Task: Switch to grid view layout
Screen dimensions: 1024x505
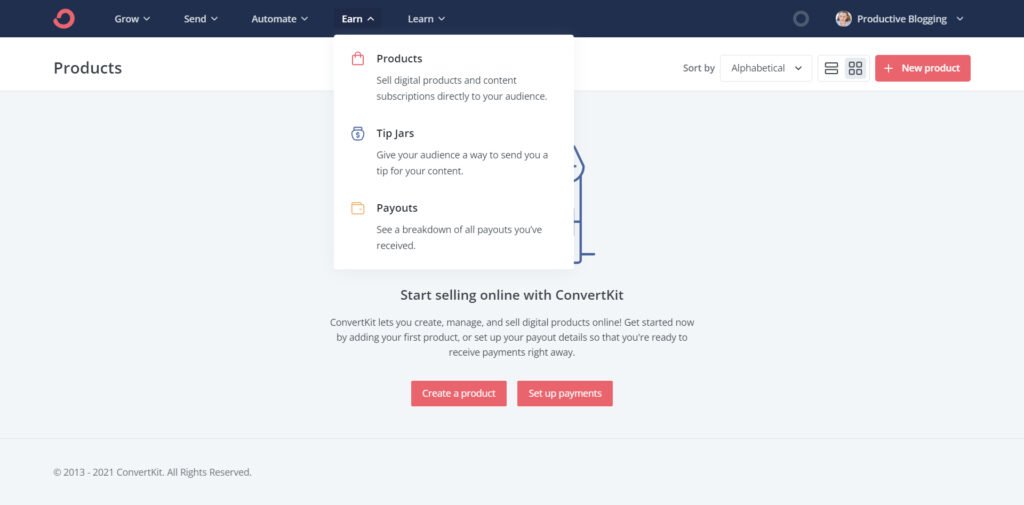Action: coord(856,68)
